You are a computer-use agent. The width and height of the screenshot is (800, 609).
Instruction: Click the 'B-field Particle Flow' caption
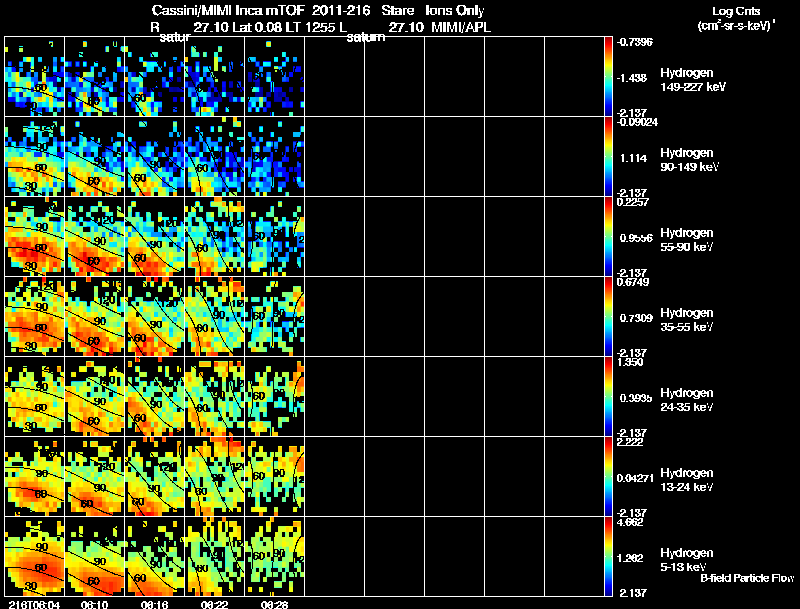tap(747, 578)
